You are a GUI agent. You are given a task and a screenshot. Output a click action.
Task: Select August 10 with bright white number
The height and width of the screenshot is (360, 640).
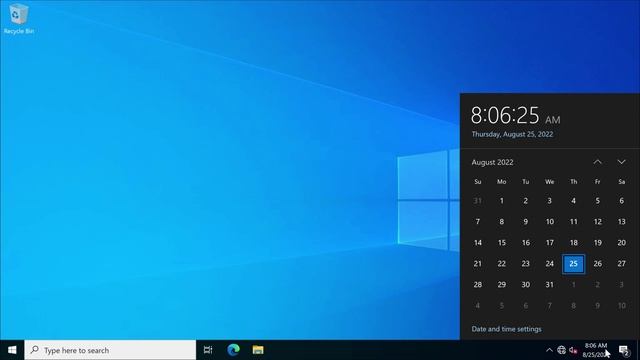(550, 222)
